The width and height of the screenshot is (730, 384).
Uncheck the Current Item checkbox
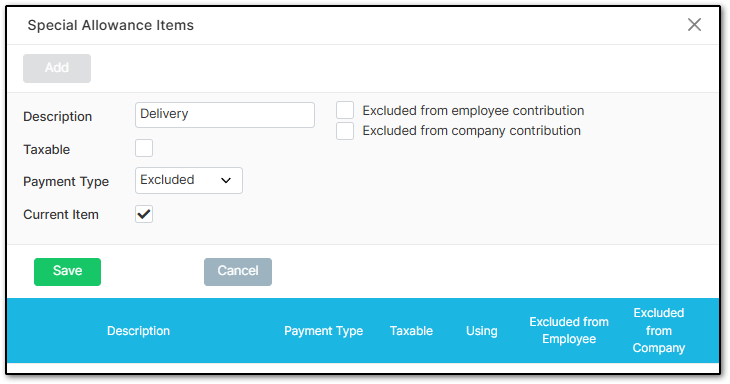pyautogui.click(x=144, y=214)
